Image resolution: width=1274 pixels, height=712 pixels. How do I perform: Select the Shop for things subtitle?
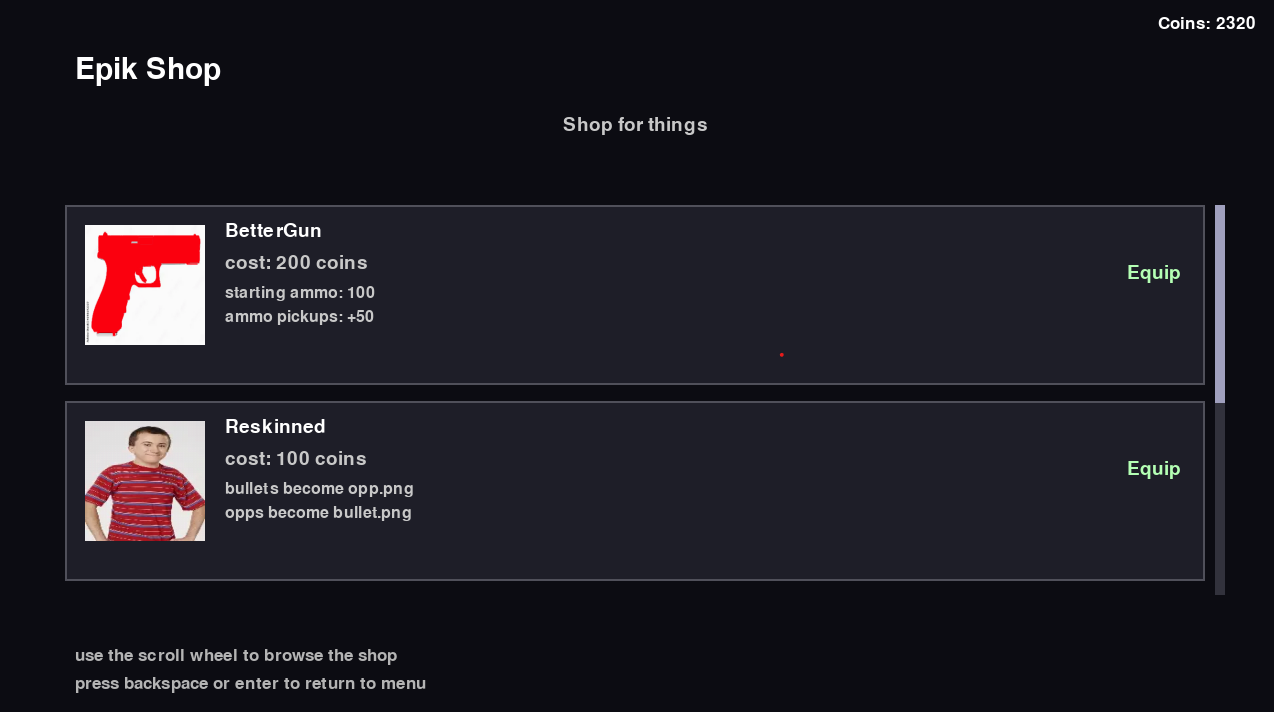click(x=635, y=125)
